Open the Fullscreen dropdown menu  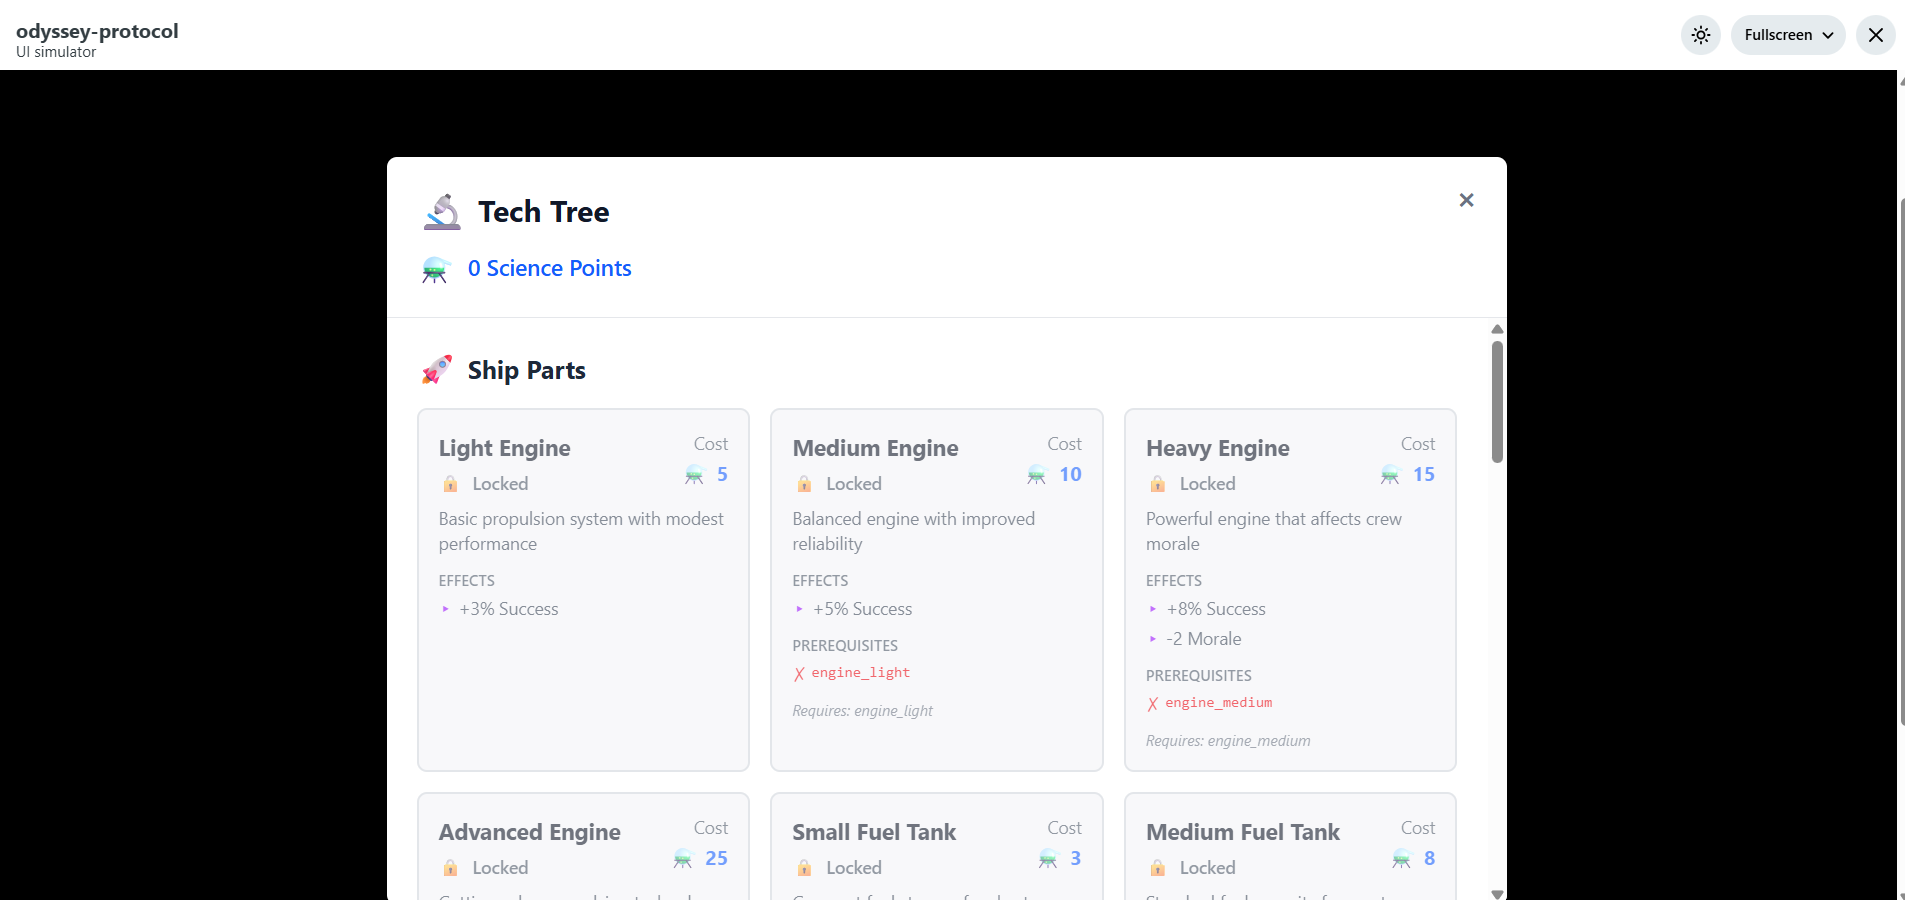pos(1788,35)
